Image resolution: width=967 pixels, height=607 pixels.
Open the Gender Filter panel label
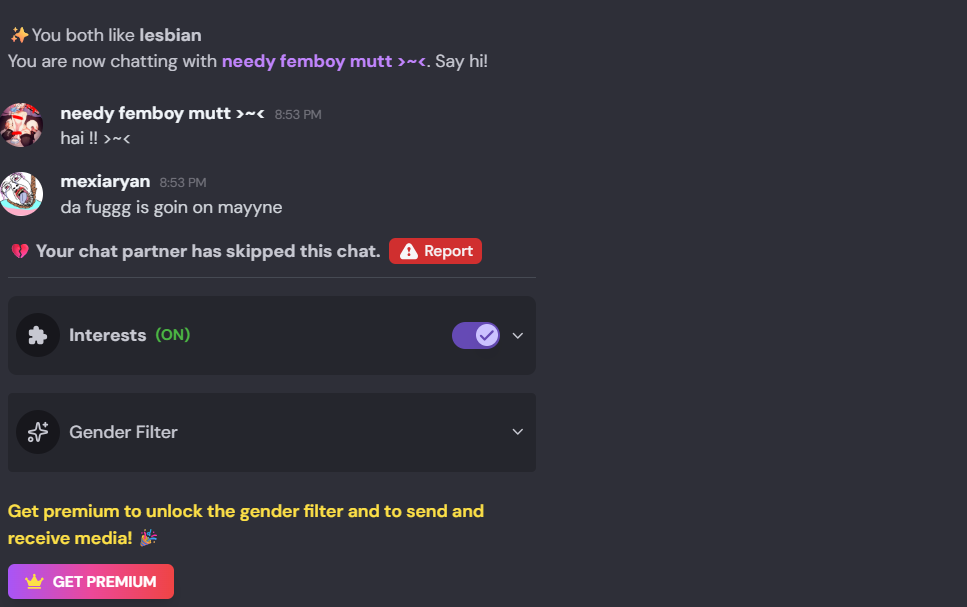(x=123, y=432)
